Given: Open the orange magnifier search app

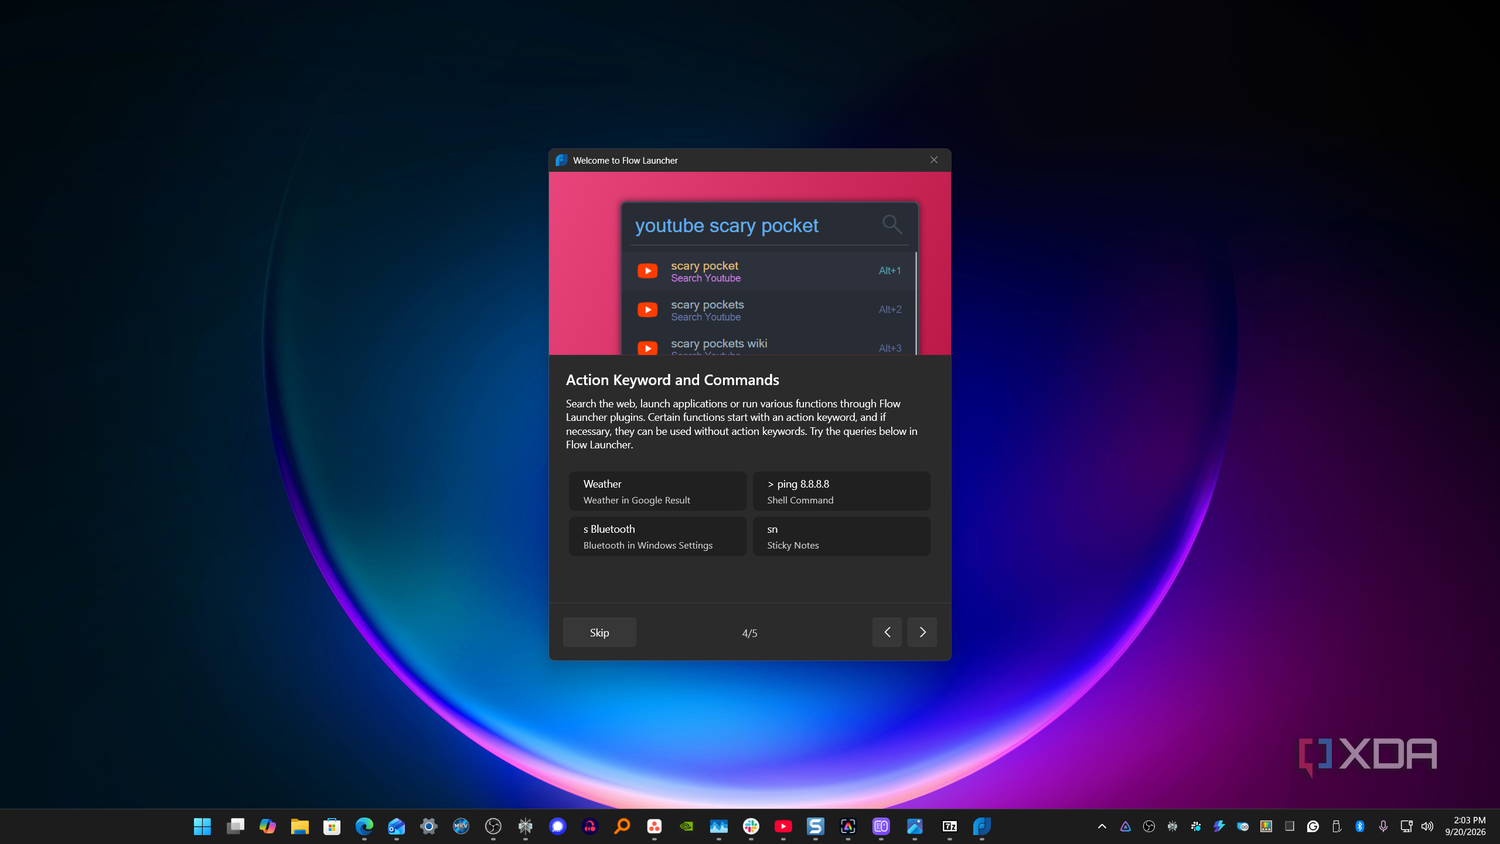Looking at the screenshot, I should click(622, 826).
